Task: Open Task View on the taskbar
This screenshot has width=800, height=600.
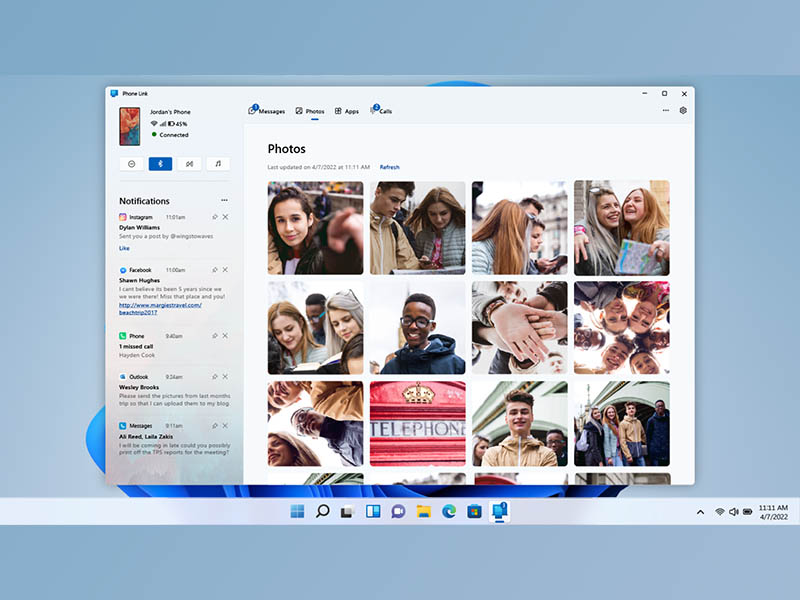Action: (347, 511)
